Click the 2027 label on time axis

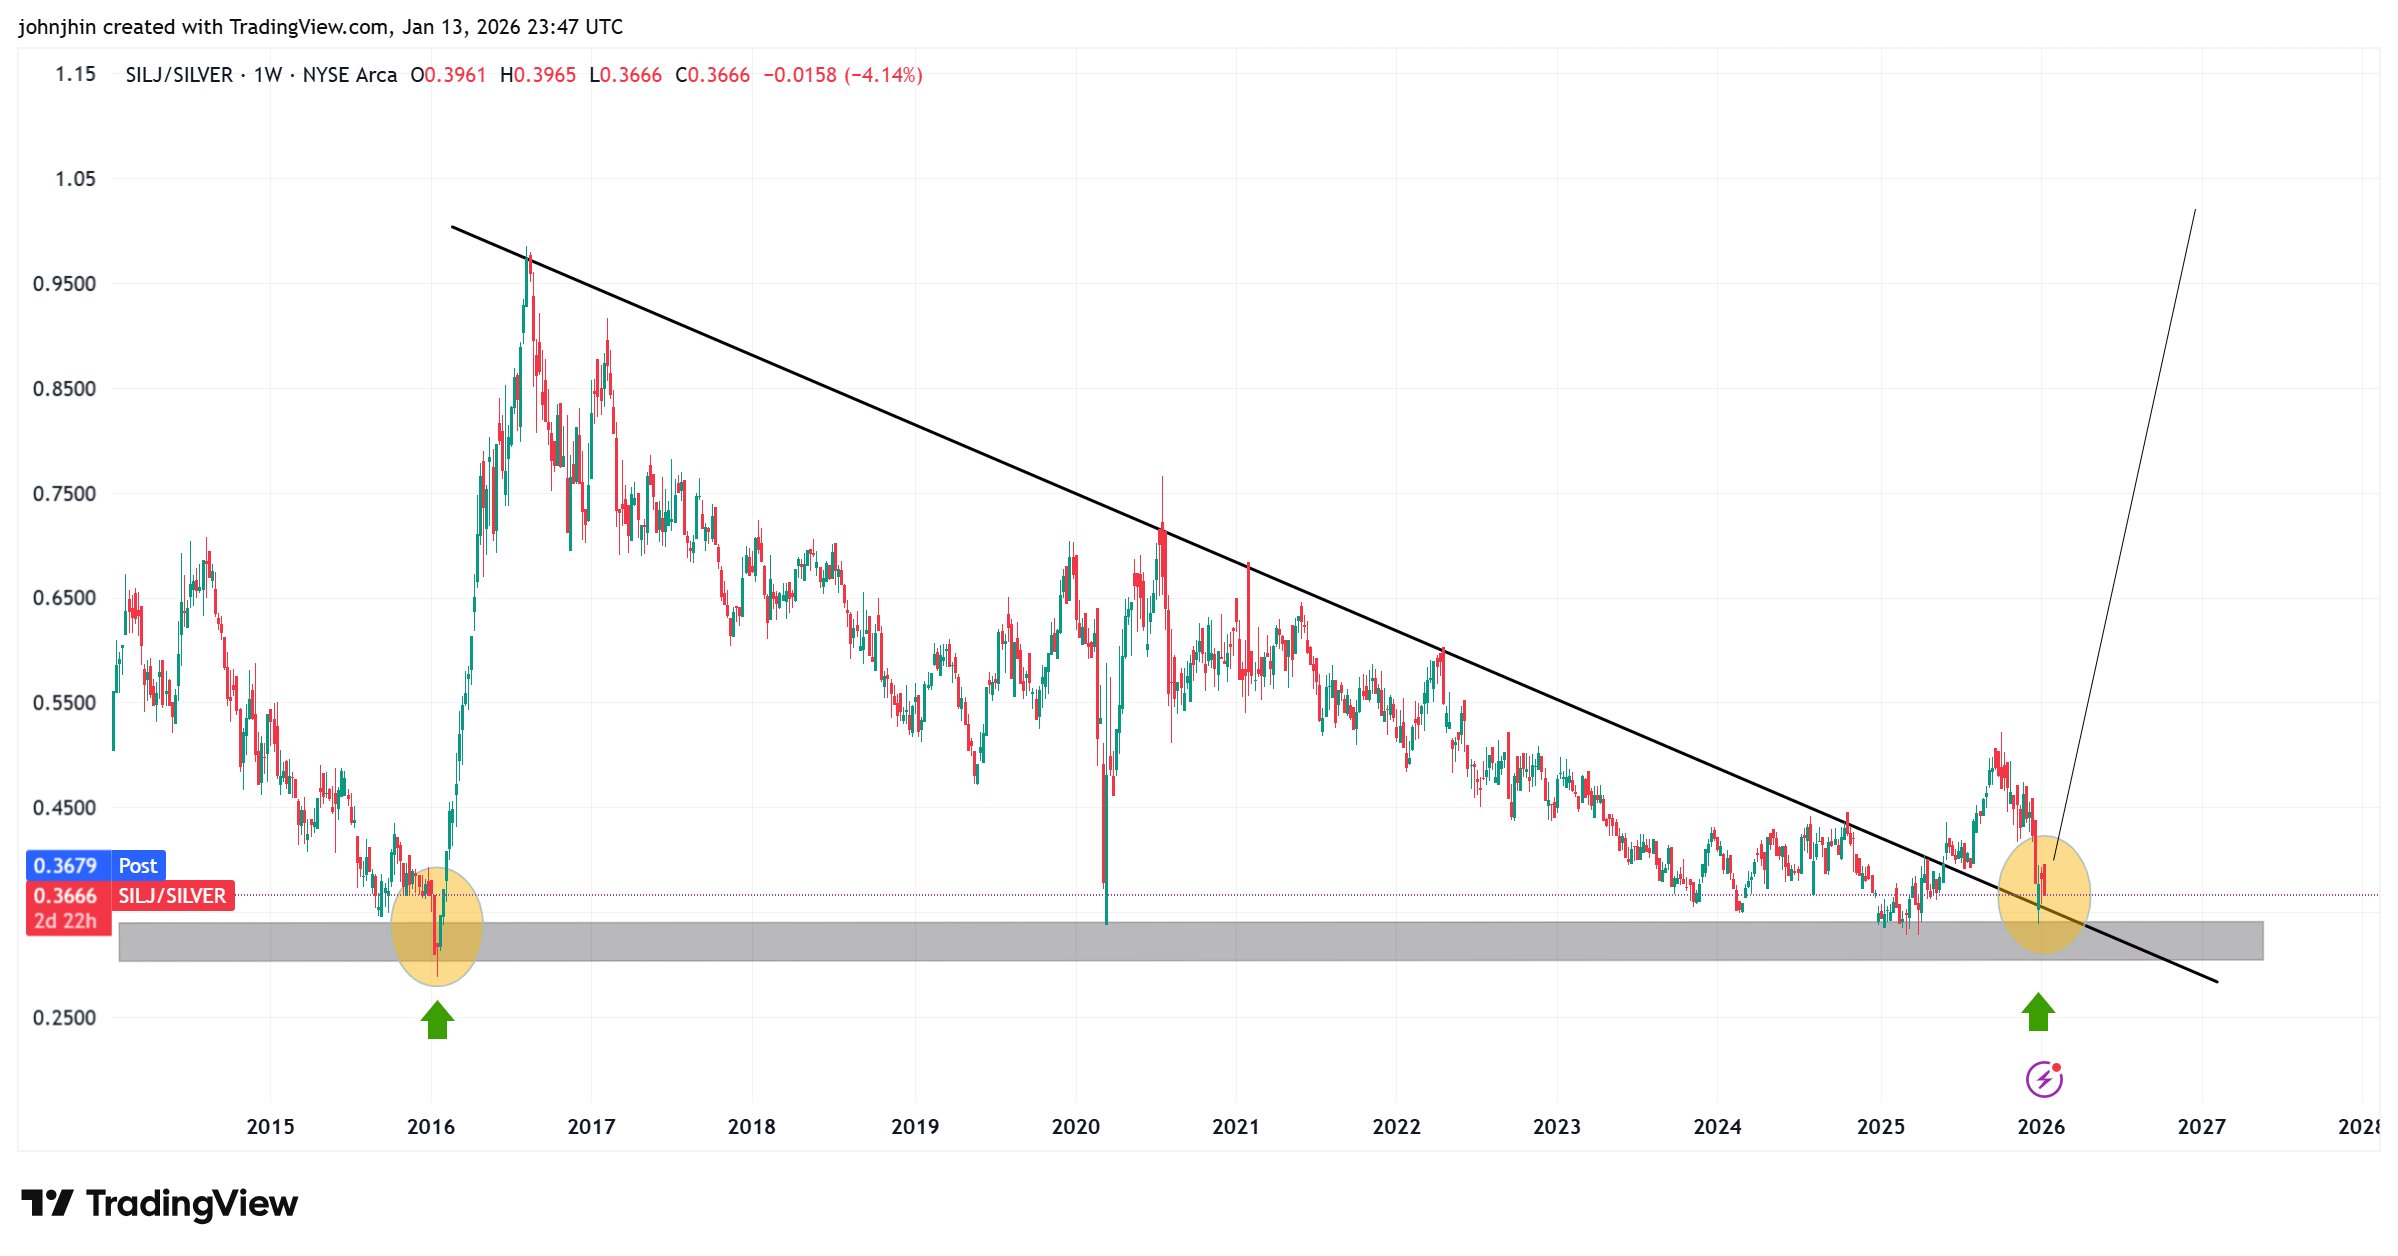pos(2201,1127)
